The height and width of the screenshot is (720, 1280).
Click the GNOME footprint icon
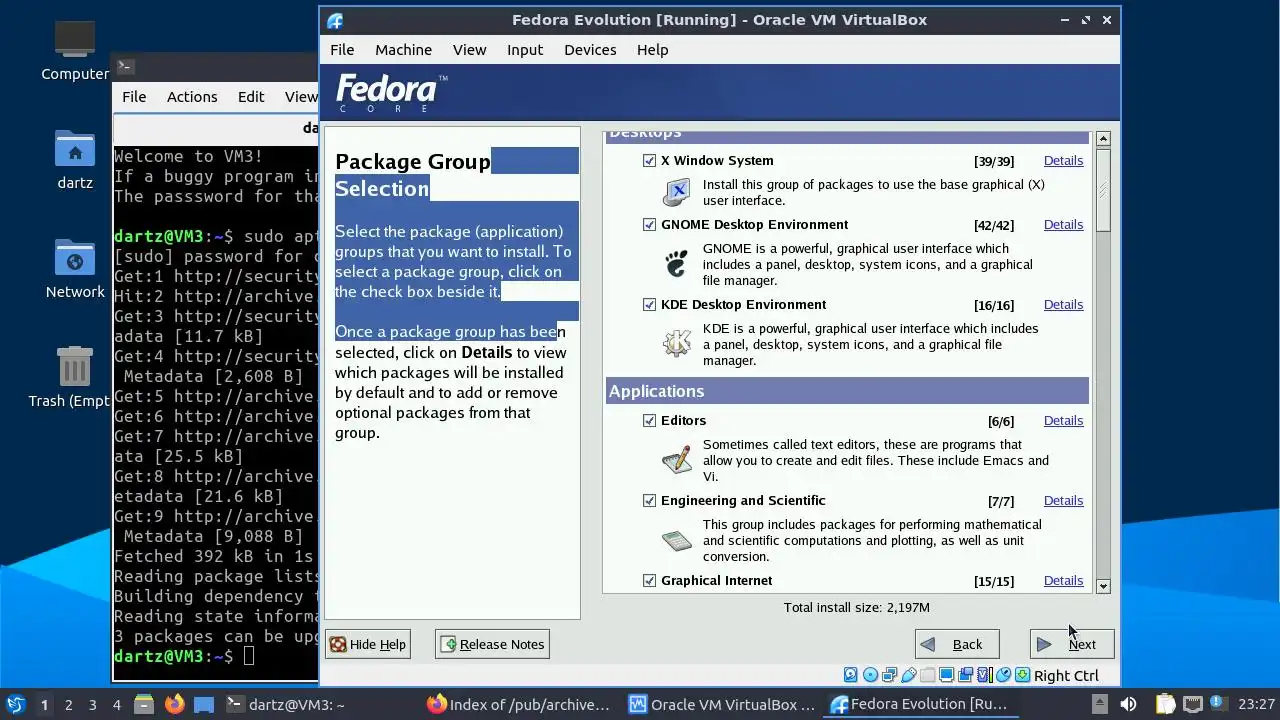677,263
